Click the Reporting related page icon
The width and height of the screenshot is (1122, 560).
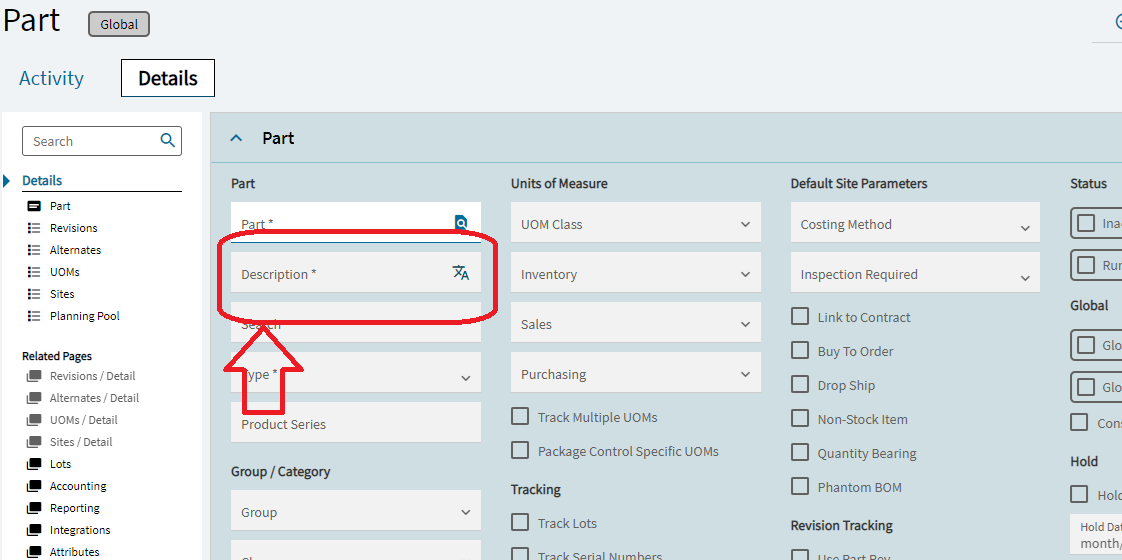34,508
